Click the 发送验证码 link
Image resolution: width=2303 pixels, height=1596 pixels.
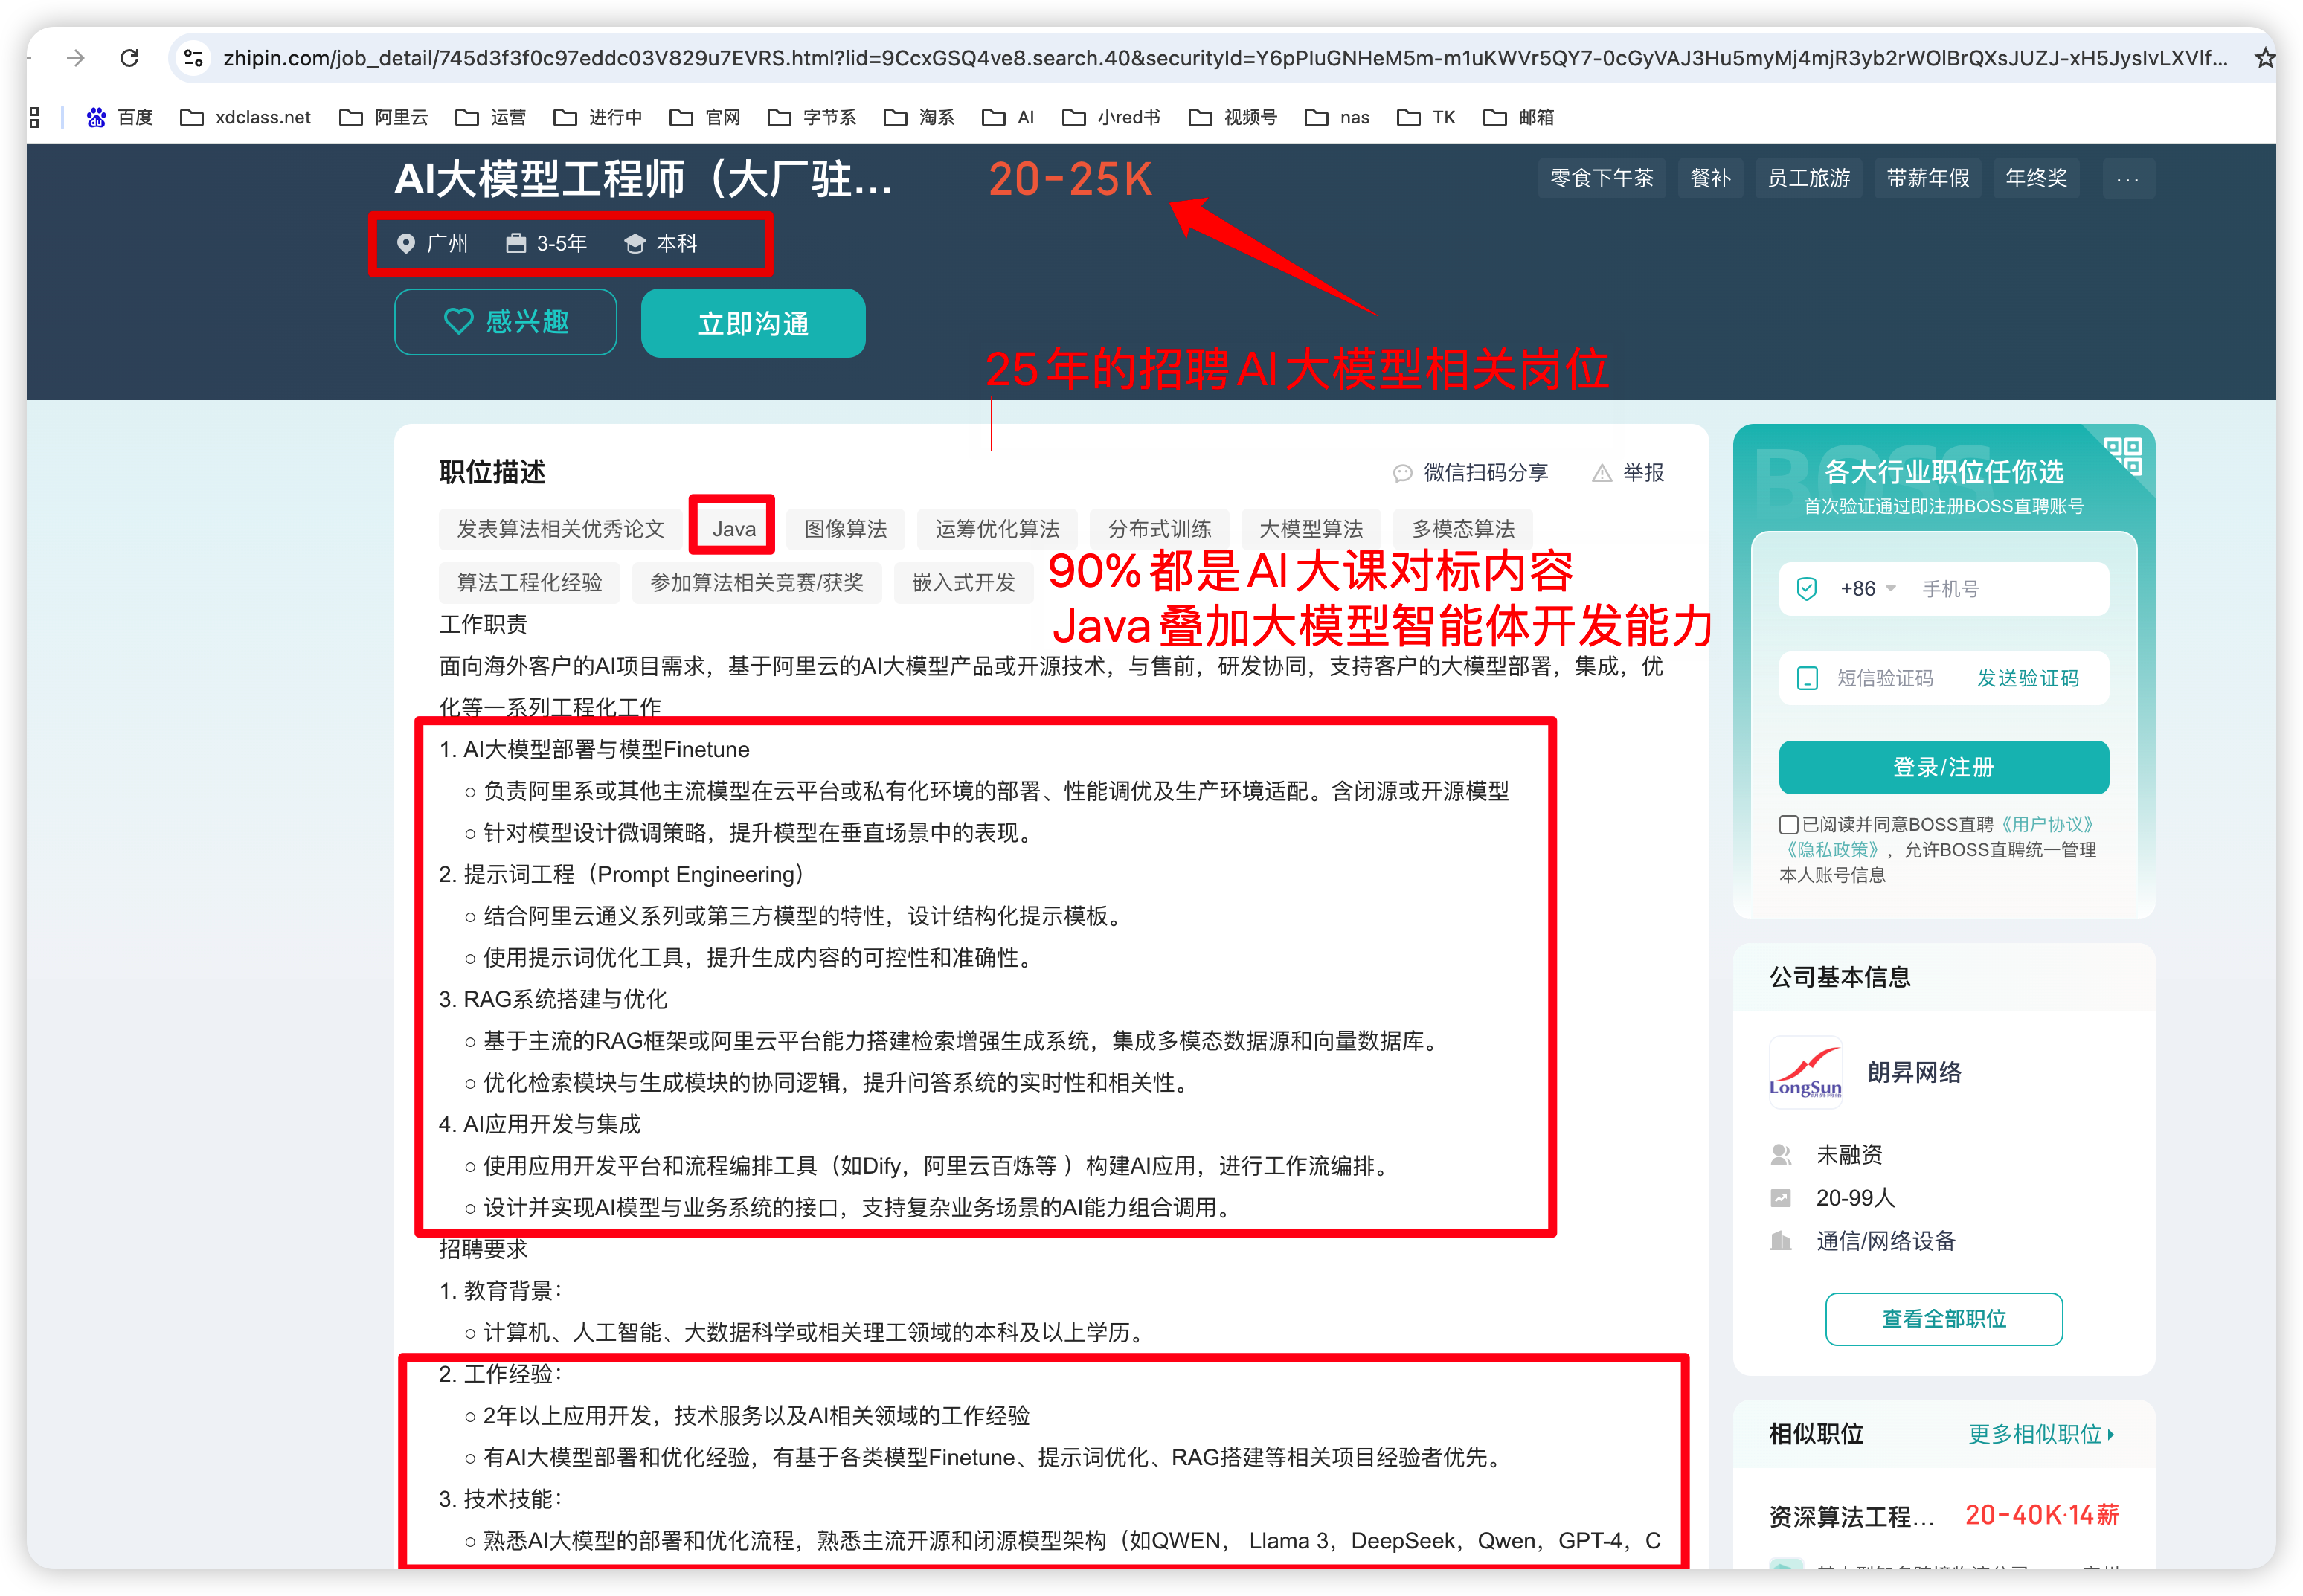point(2027,678)
